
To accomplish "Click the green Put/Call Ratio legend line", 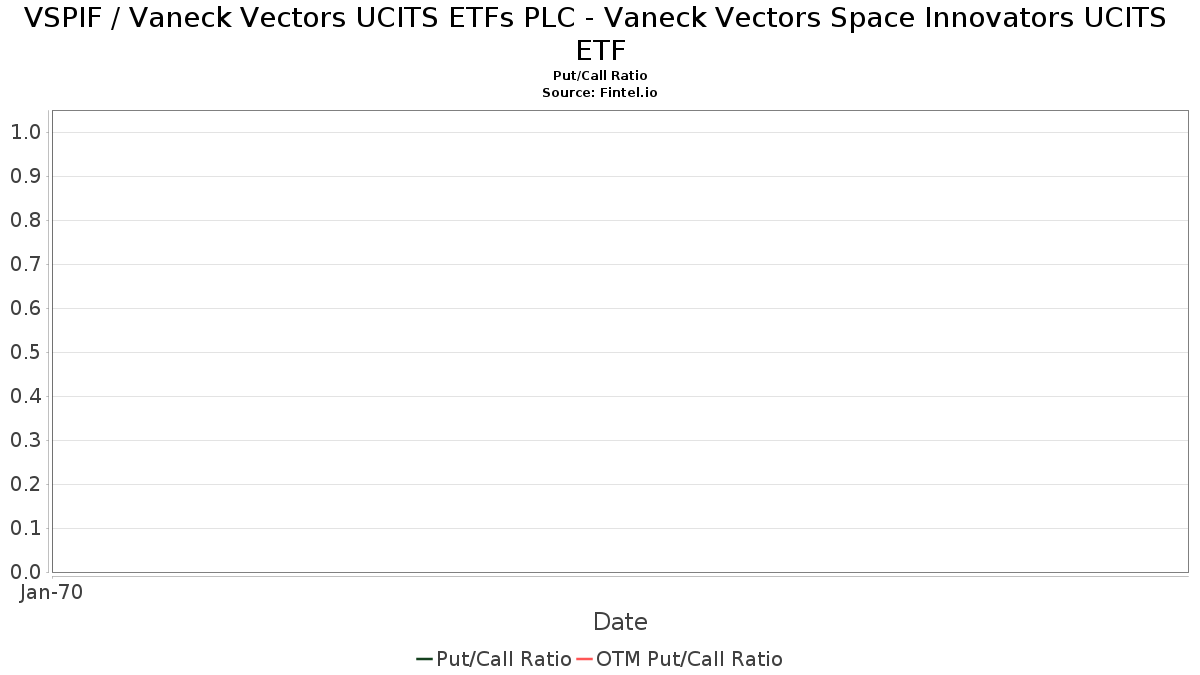I will 424,659.
